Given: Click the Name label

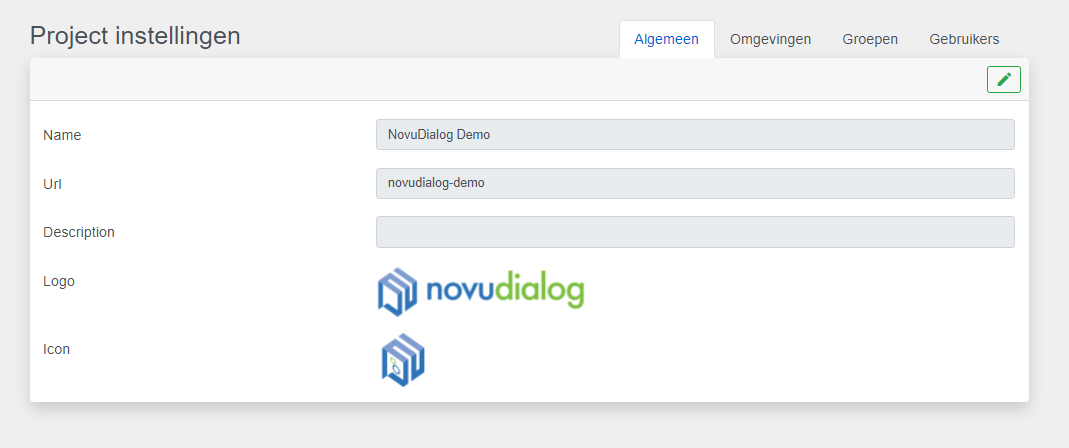Looking at the screenshot, I should tap(62, 135).
